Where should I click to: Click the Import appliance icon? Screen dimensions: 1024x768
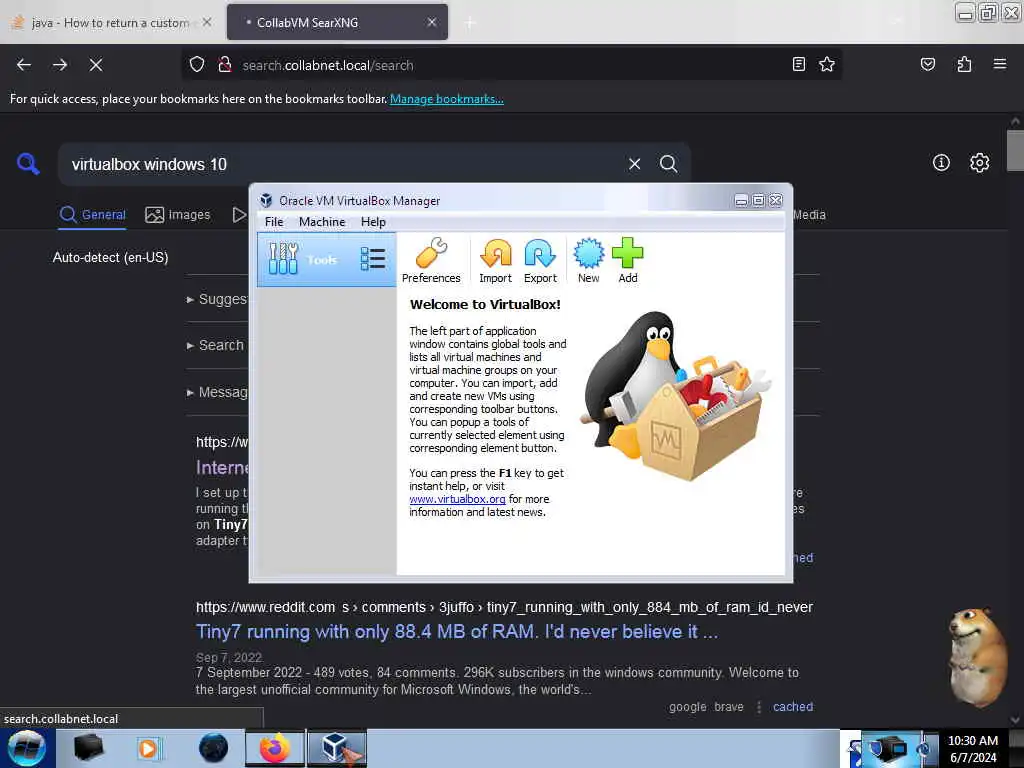[496, 261]
